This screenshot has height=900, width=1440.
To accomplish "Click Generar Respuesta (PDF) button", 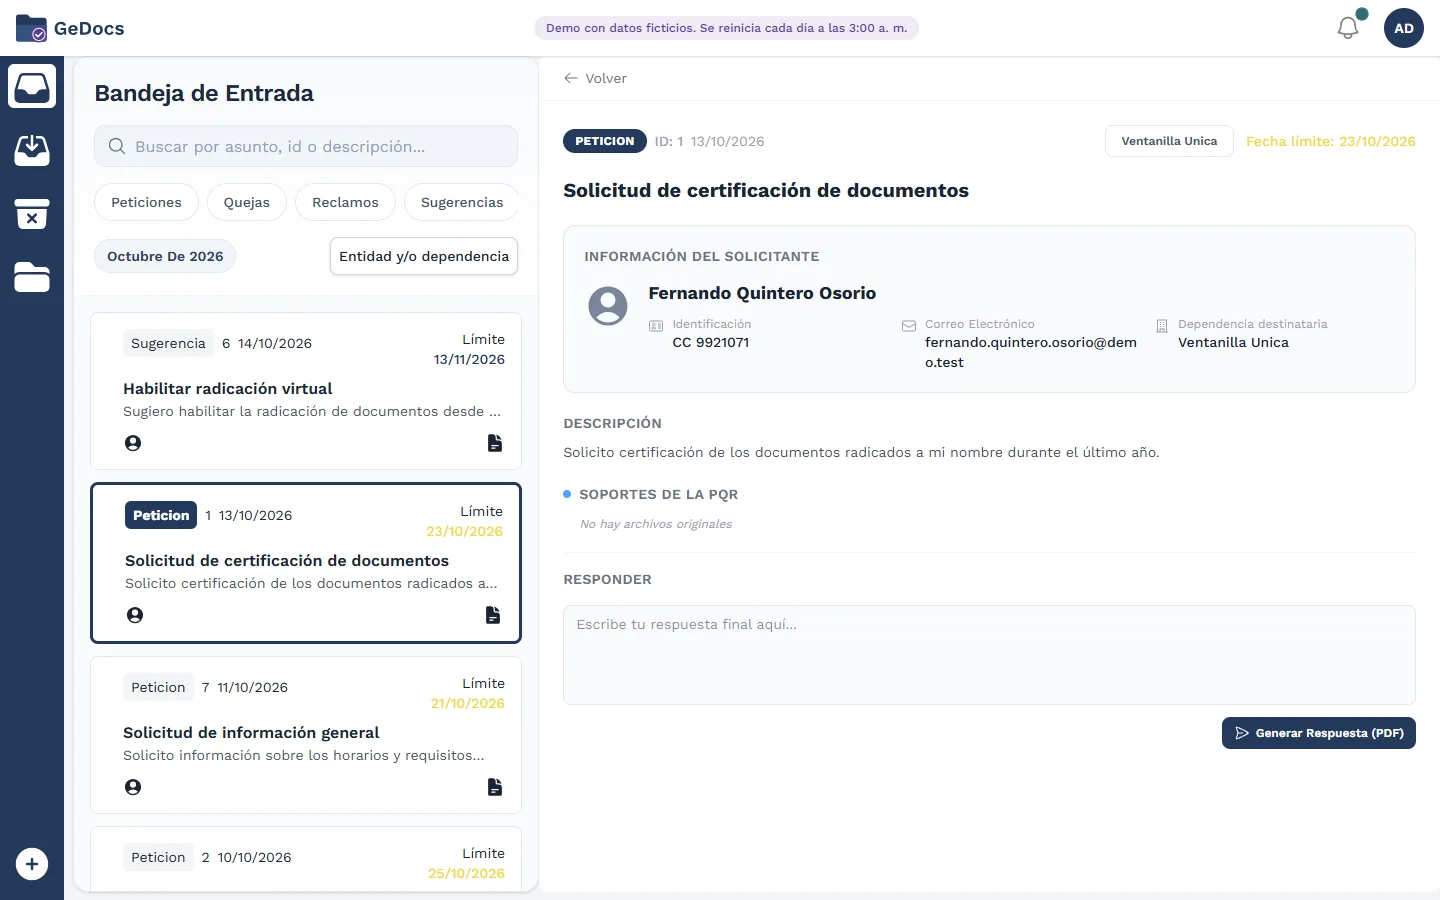I will (1319, 733).
